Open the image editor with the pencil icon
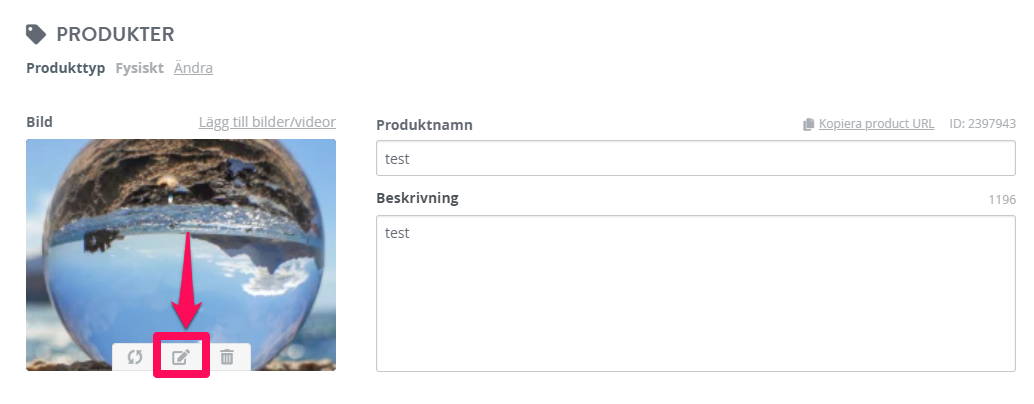The width and height of the screenshot is (1034, 404). point(181,357)
